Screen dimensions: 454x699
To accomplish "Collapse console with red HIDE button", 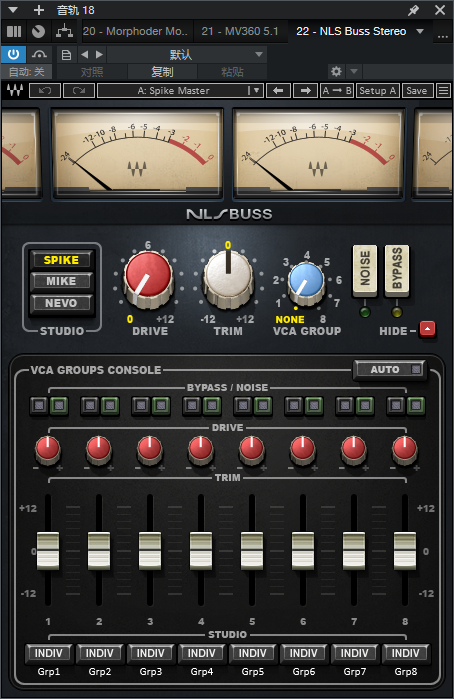I will point(427,329).
